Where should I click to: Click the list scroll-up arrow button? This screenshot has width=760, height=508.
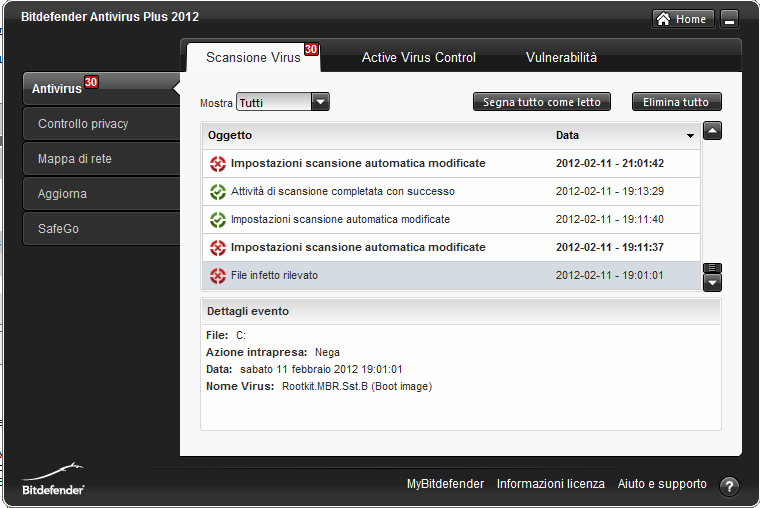712,130
